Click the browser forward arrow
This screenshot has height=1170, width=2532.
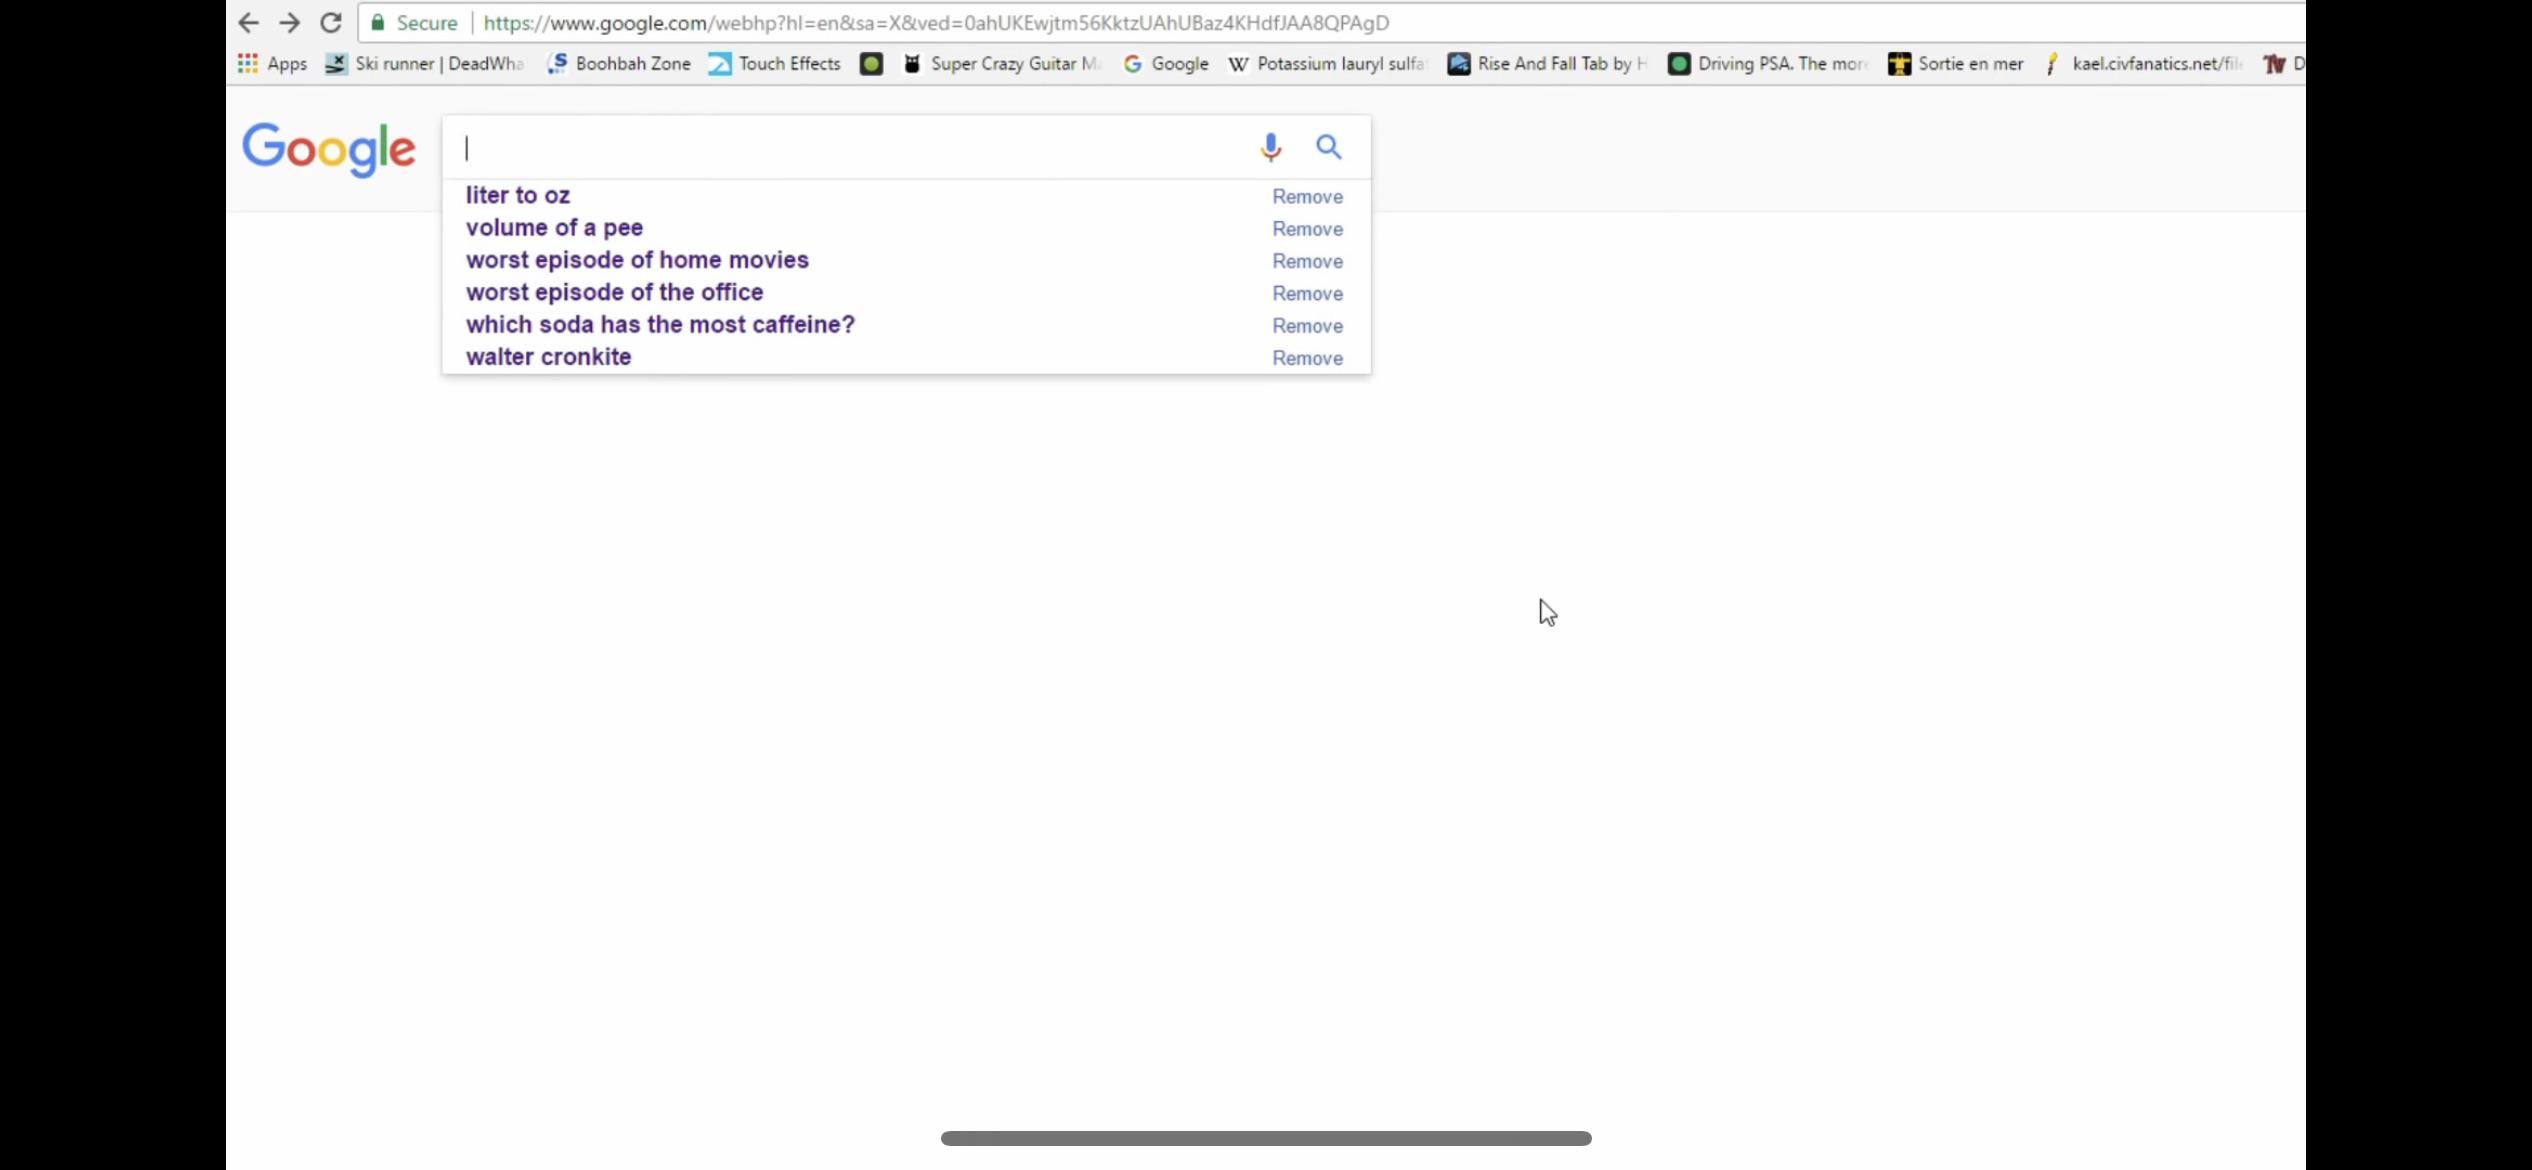(x=289, y=22)
